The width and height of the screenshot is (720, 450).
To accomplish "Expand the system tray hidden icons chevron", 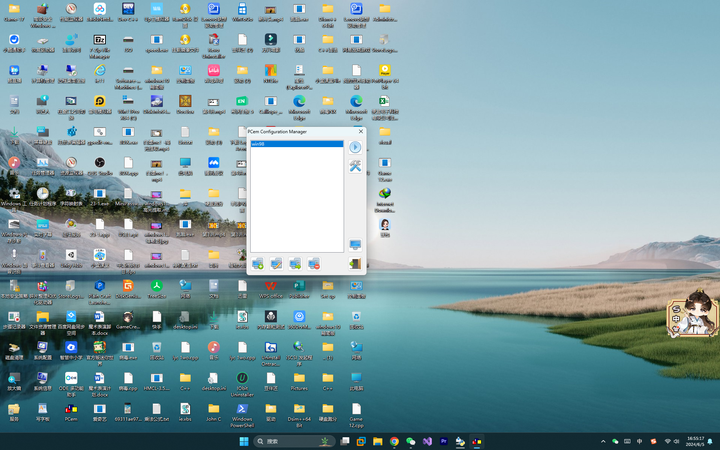I will pyautogui.click(x=603, y=441).
